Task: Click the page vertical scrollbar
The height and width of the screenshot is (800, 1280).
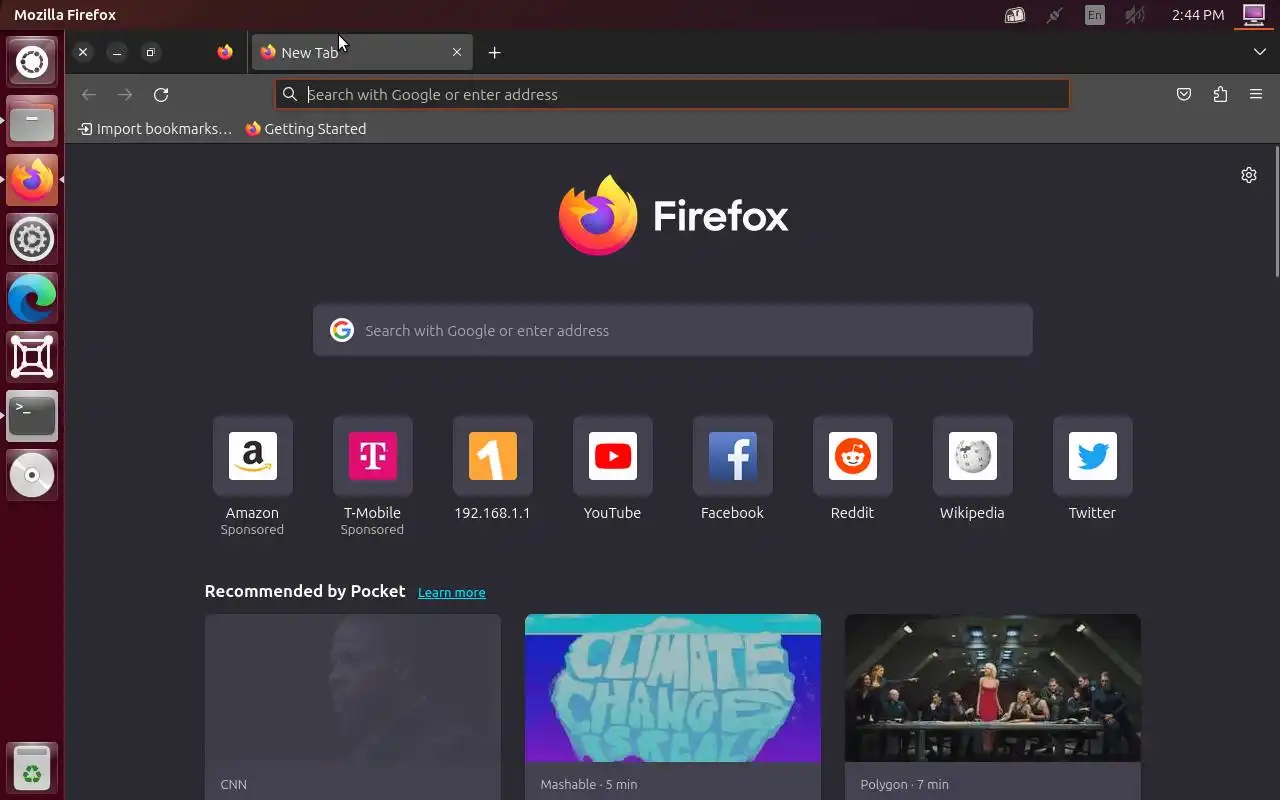Action: tap(1276, 212)
